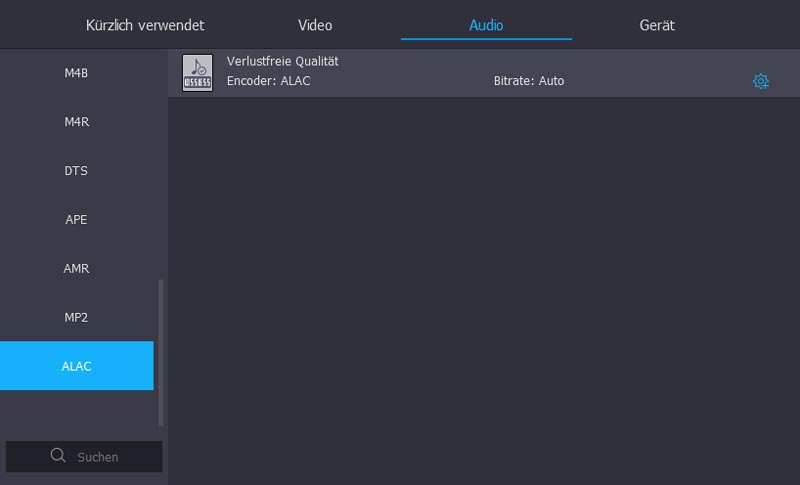Open custom settings gear for ALAC profile

coord(761,81)
